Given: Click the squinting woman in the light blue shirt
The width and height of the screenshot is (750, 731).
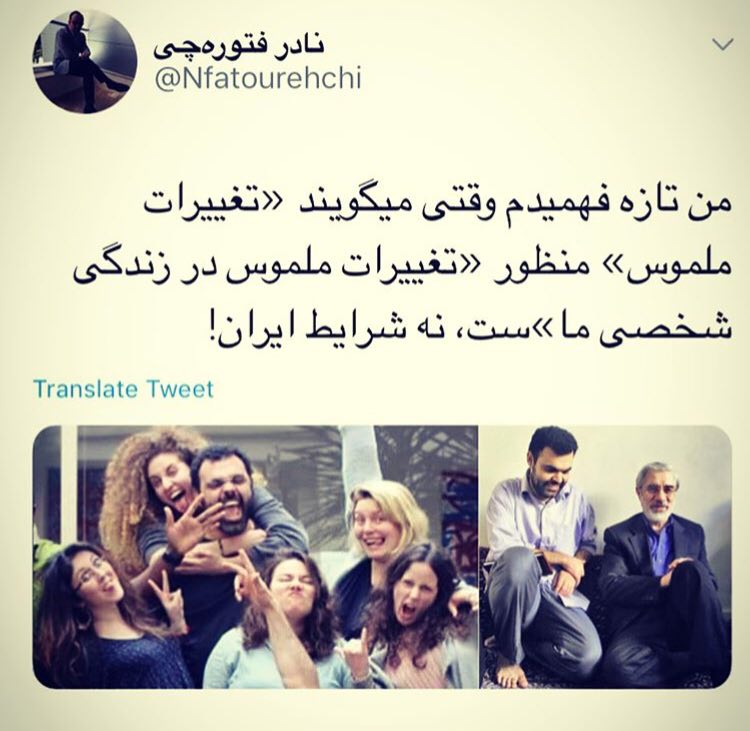Looking at the screenshot, I should point(287,622).
